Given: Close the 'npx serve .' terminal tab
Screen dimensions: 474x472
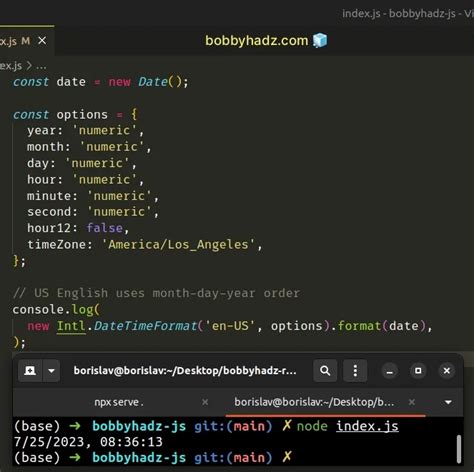Looking at the screenshot, I should pyautogui.click(x=205, y=402).
